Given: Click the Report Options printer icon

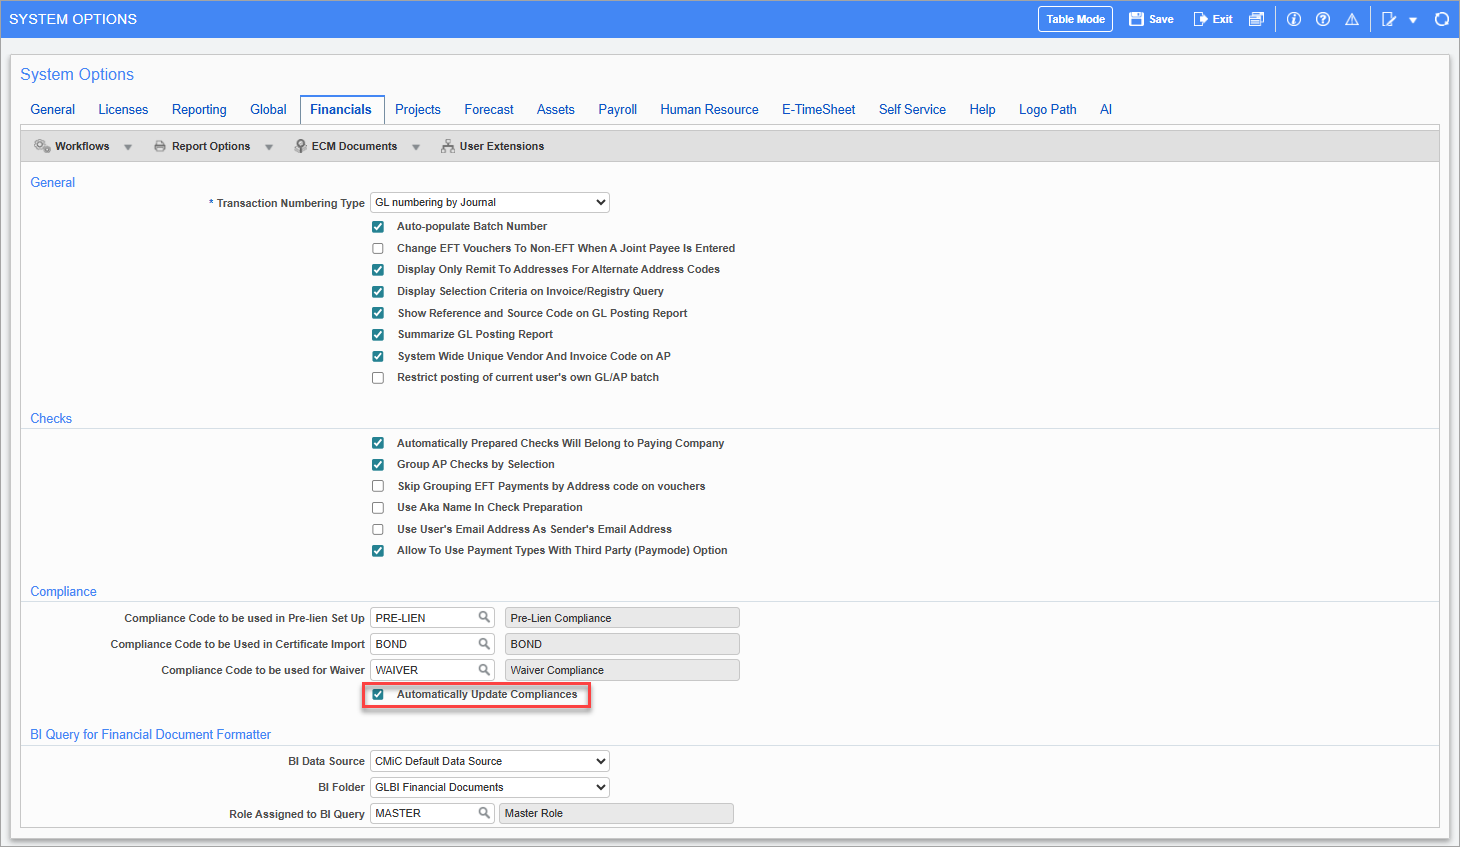Looking at the screenshot, I should (x=160, y=146).
